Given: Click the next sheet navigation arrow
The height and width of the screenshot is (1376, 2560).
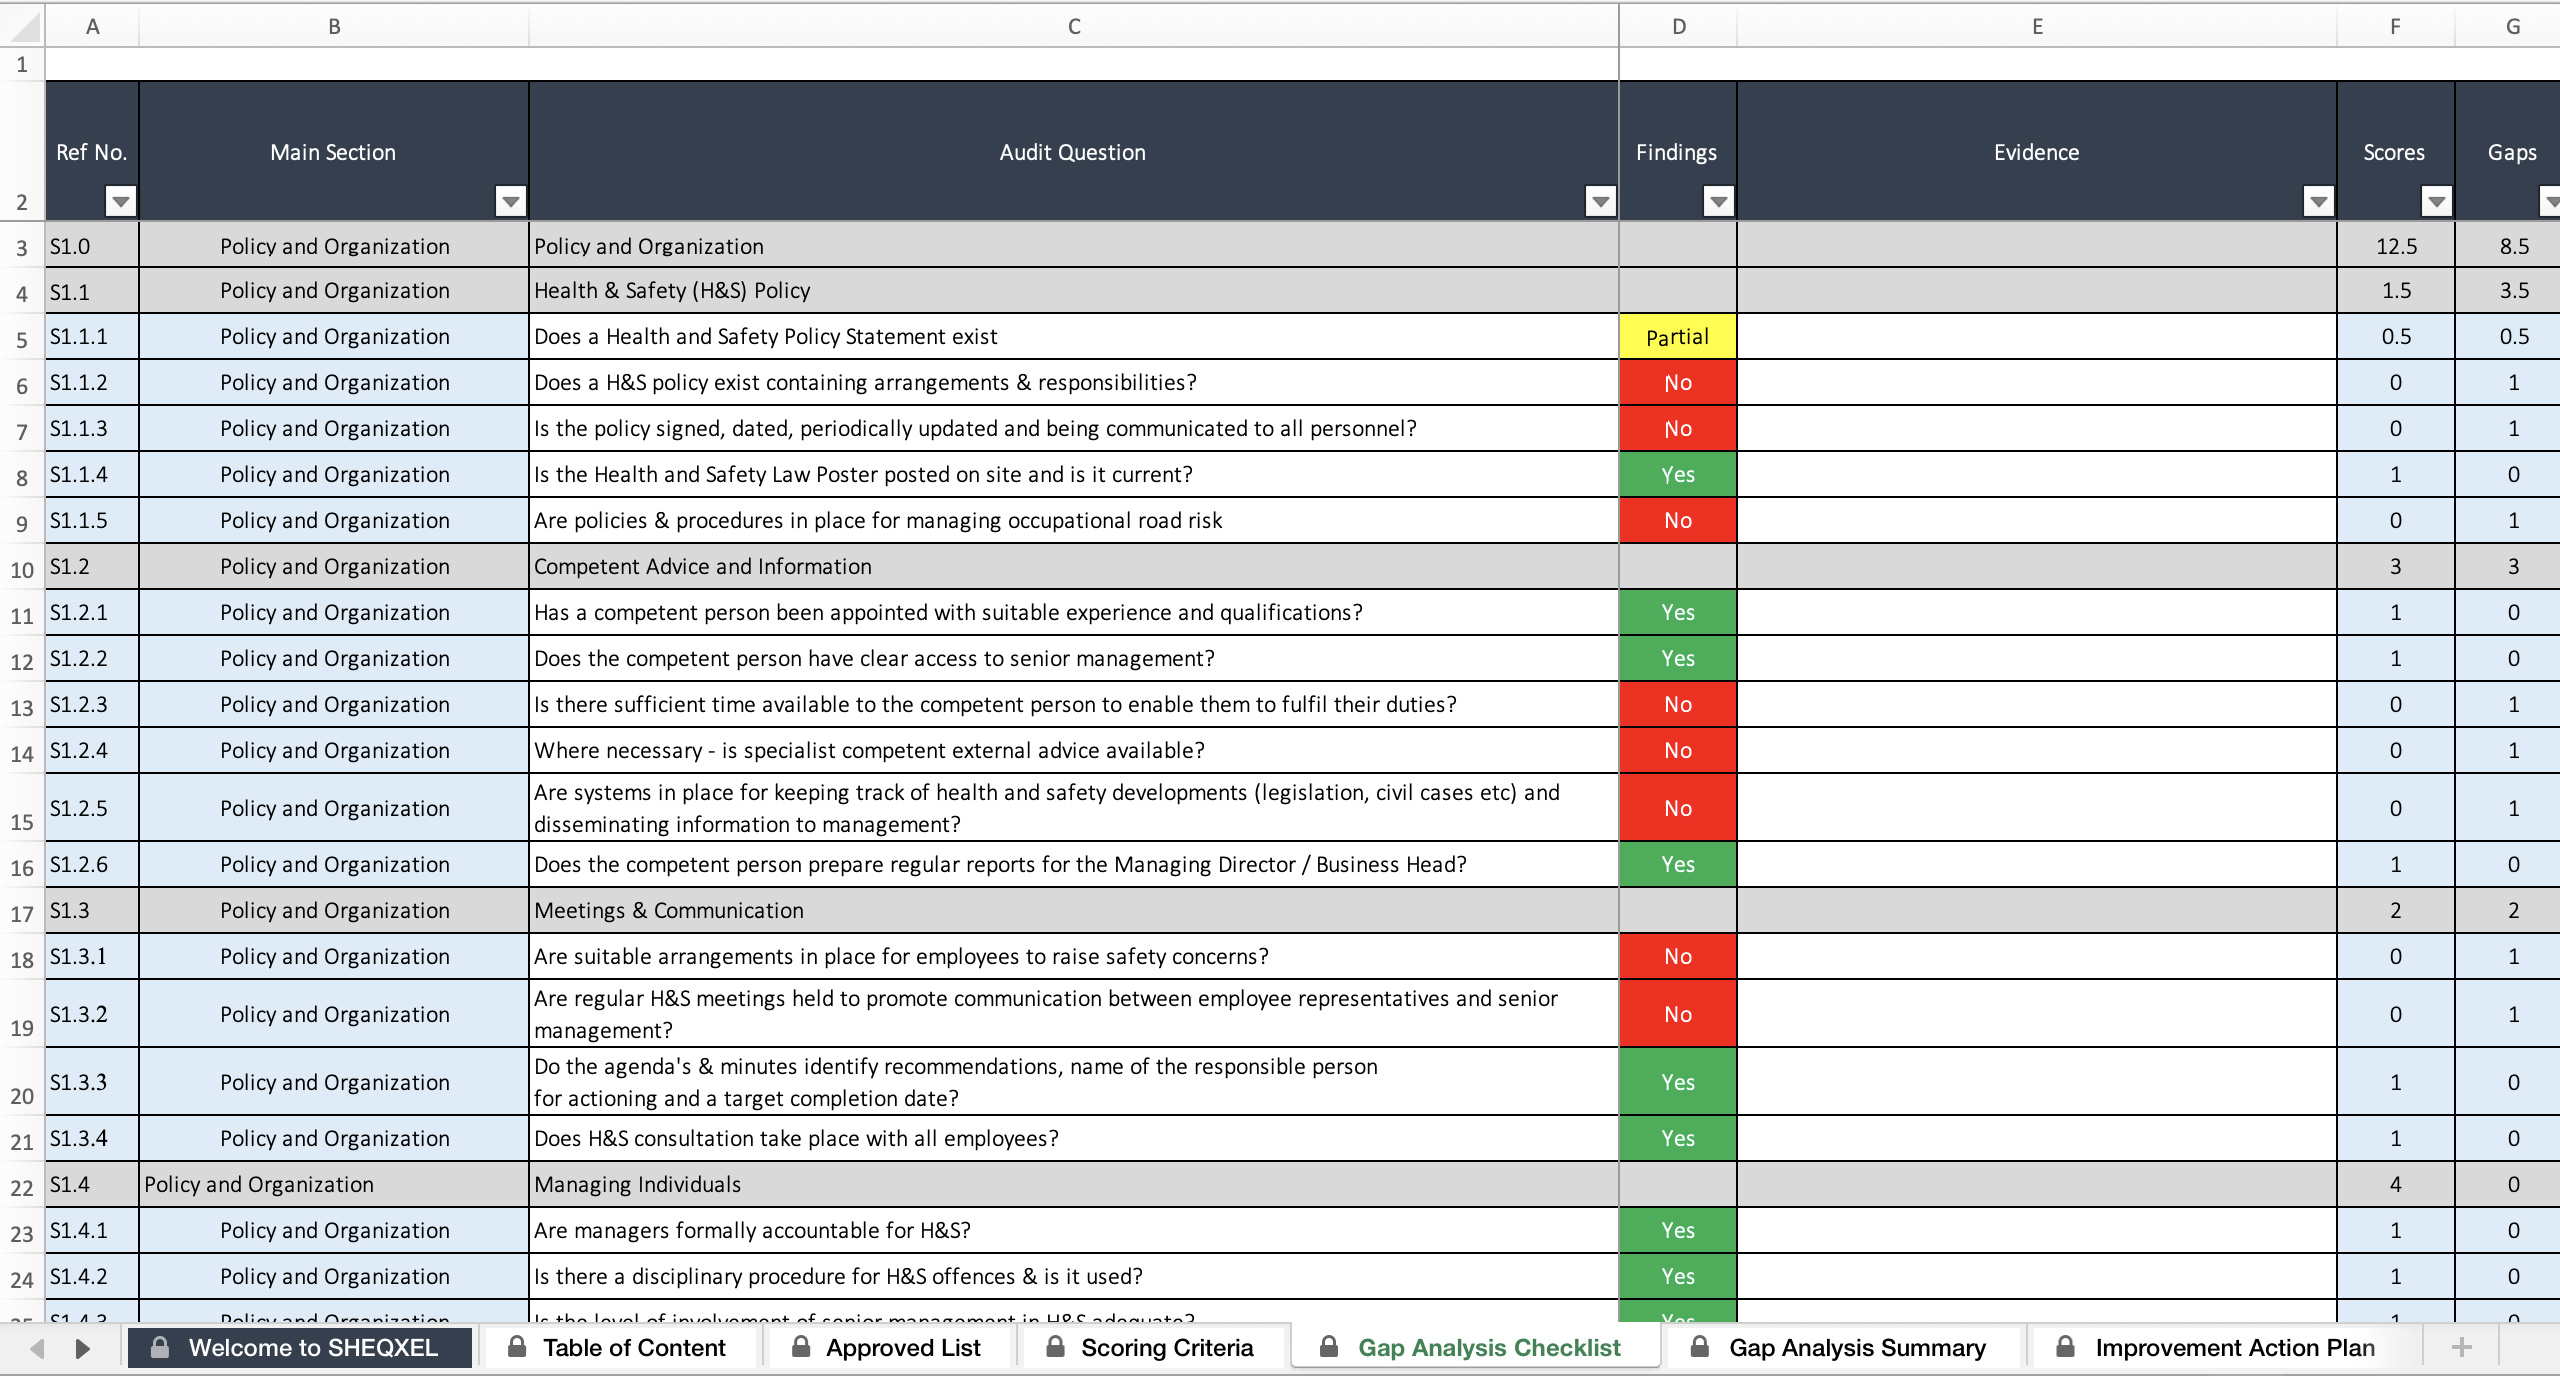Looking at the screenshot, I should [x=82, y=1348].
